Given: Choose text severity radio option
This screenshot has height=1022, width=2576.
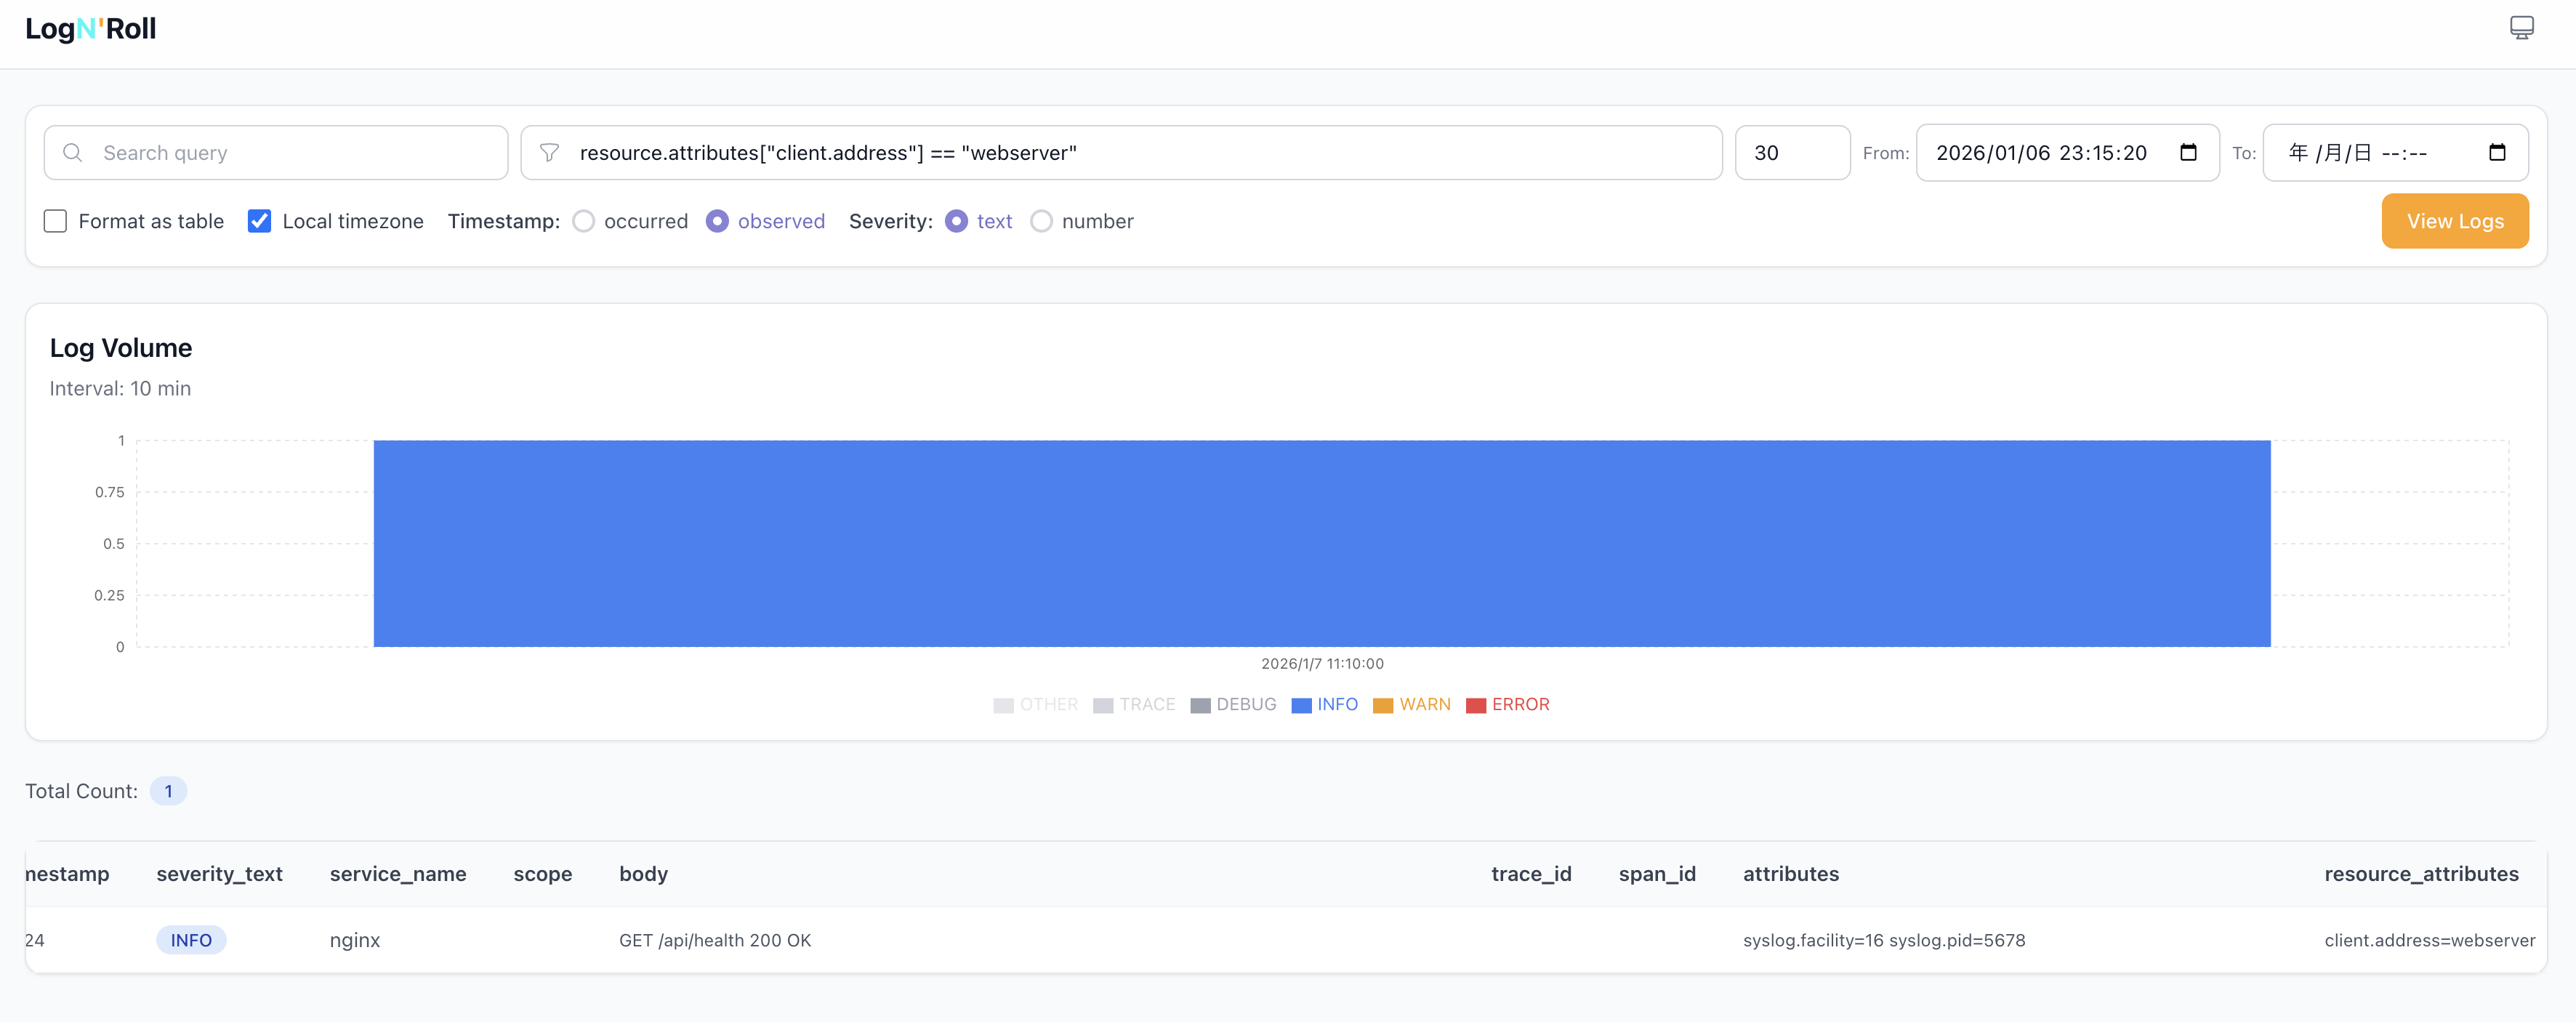Looking at the screenshot, I should pos(956,221).
